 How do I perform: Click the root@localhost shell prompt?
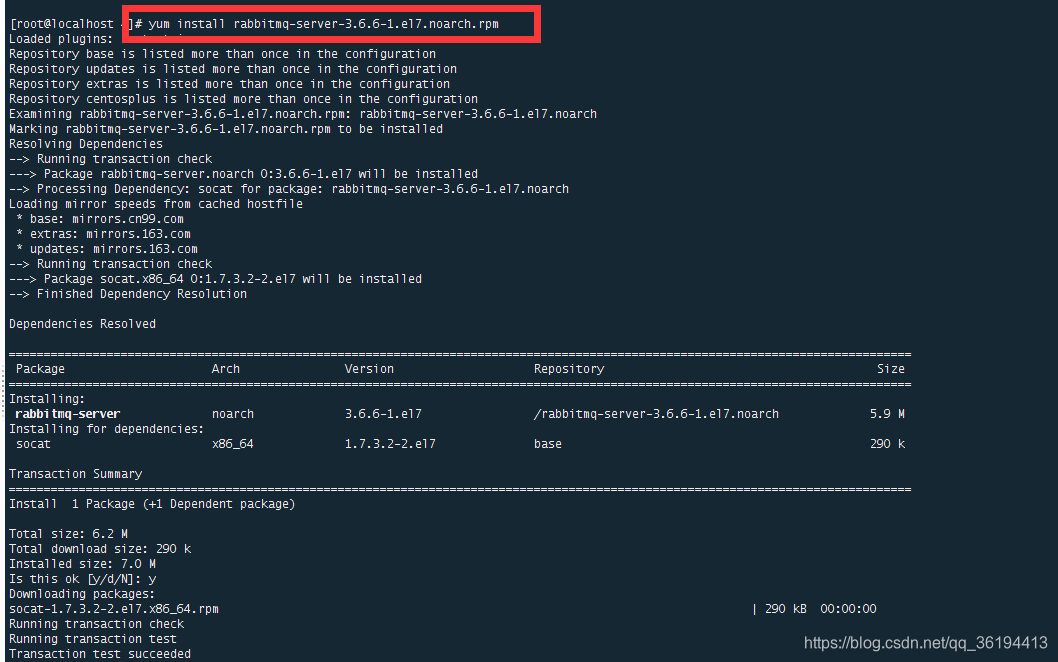(61, 24)
